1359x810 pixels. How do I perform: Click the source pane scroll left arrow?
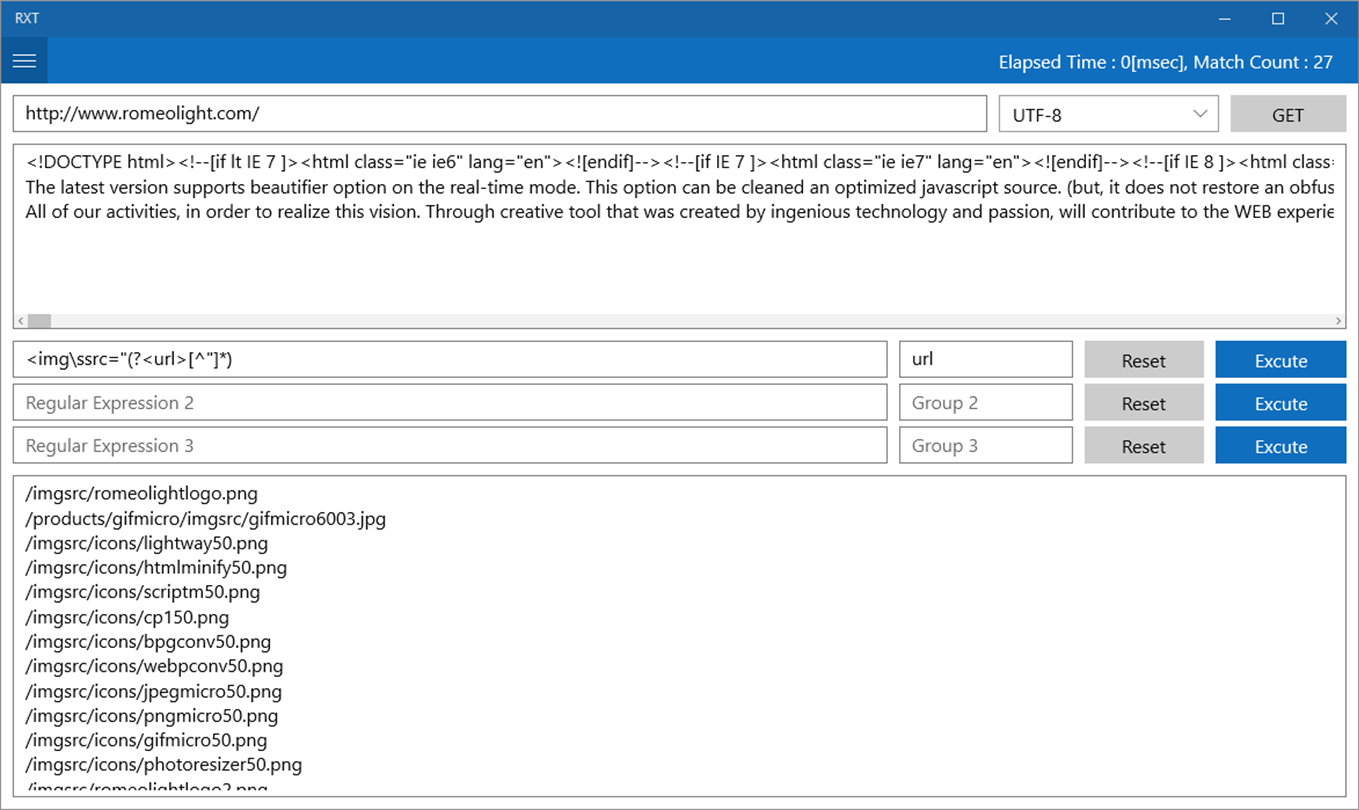click(20, 321)
